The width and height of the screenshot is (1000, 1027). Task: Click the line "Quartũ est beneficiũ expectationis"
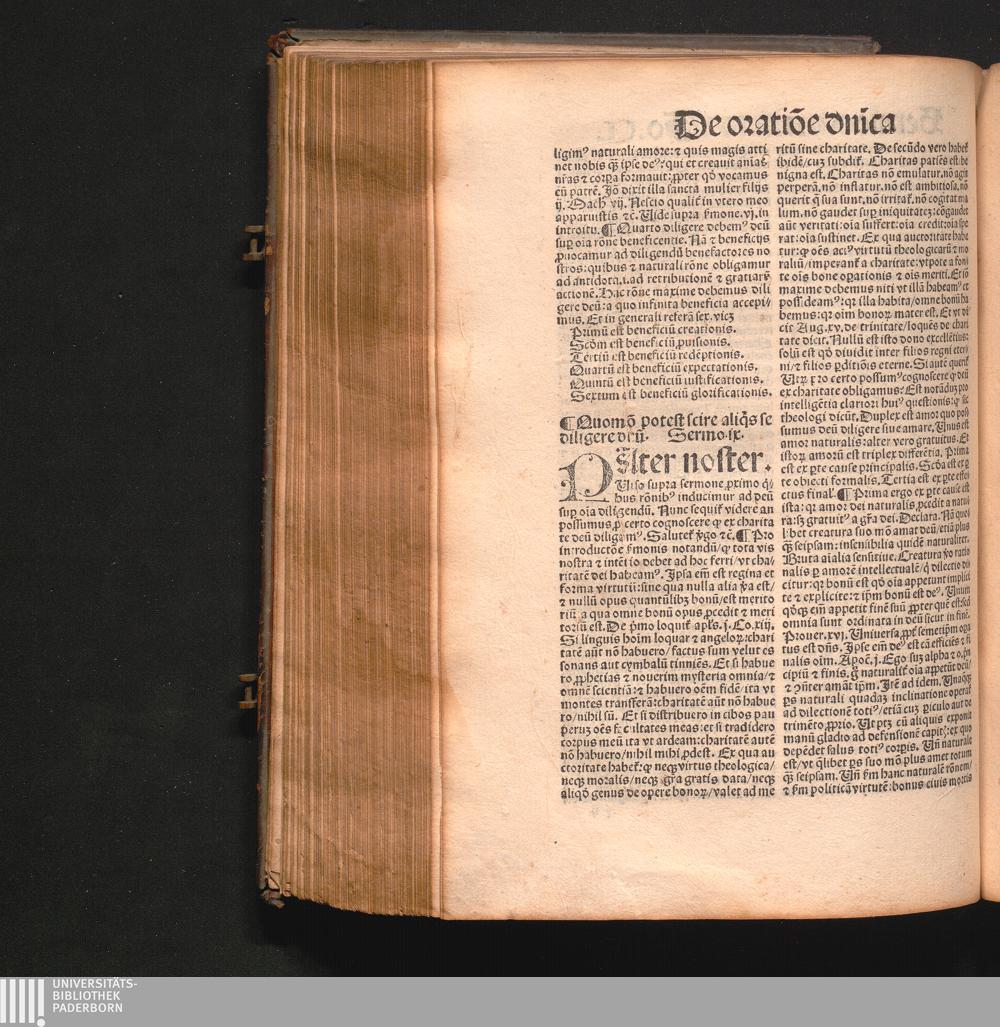click(x=662, y=368)
